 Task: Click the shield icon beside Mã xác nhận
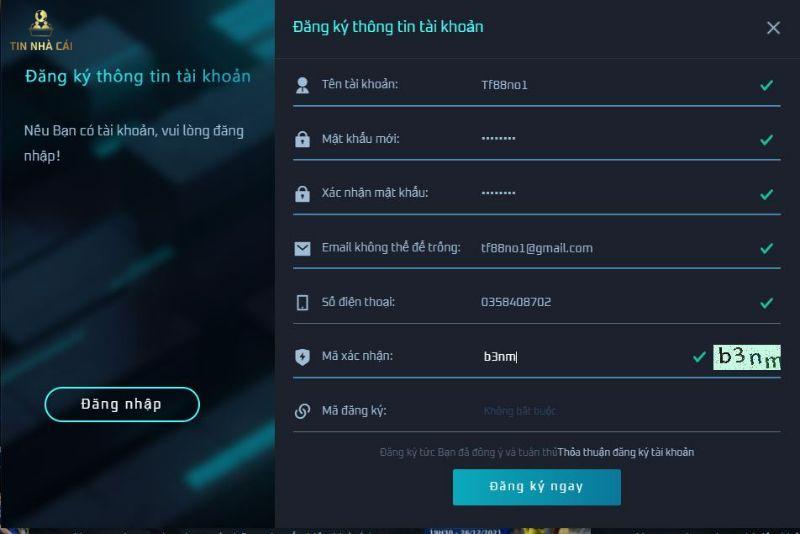[302, 357]
